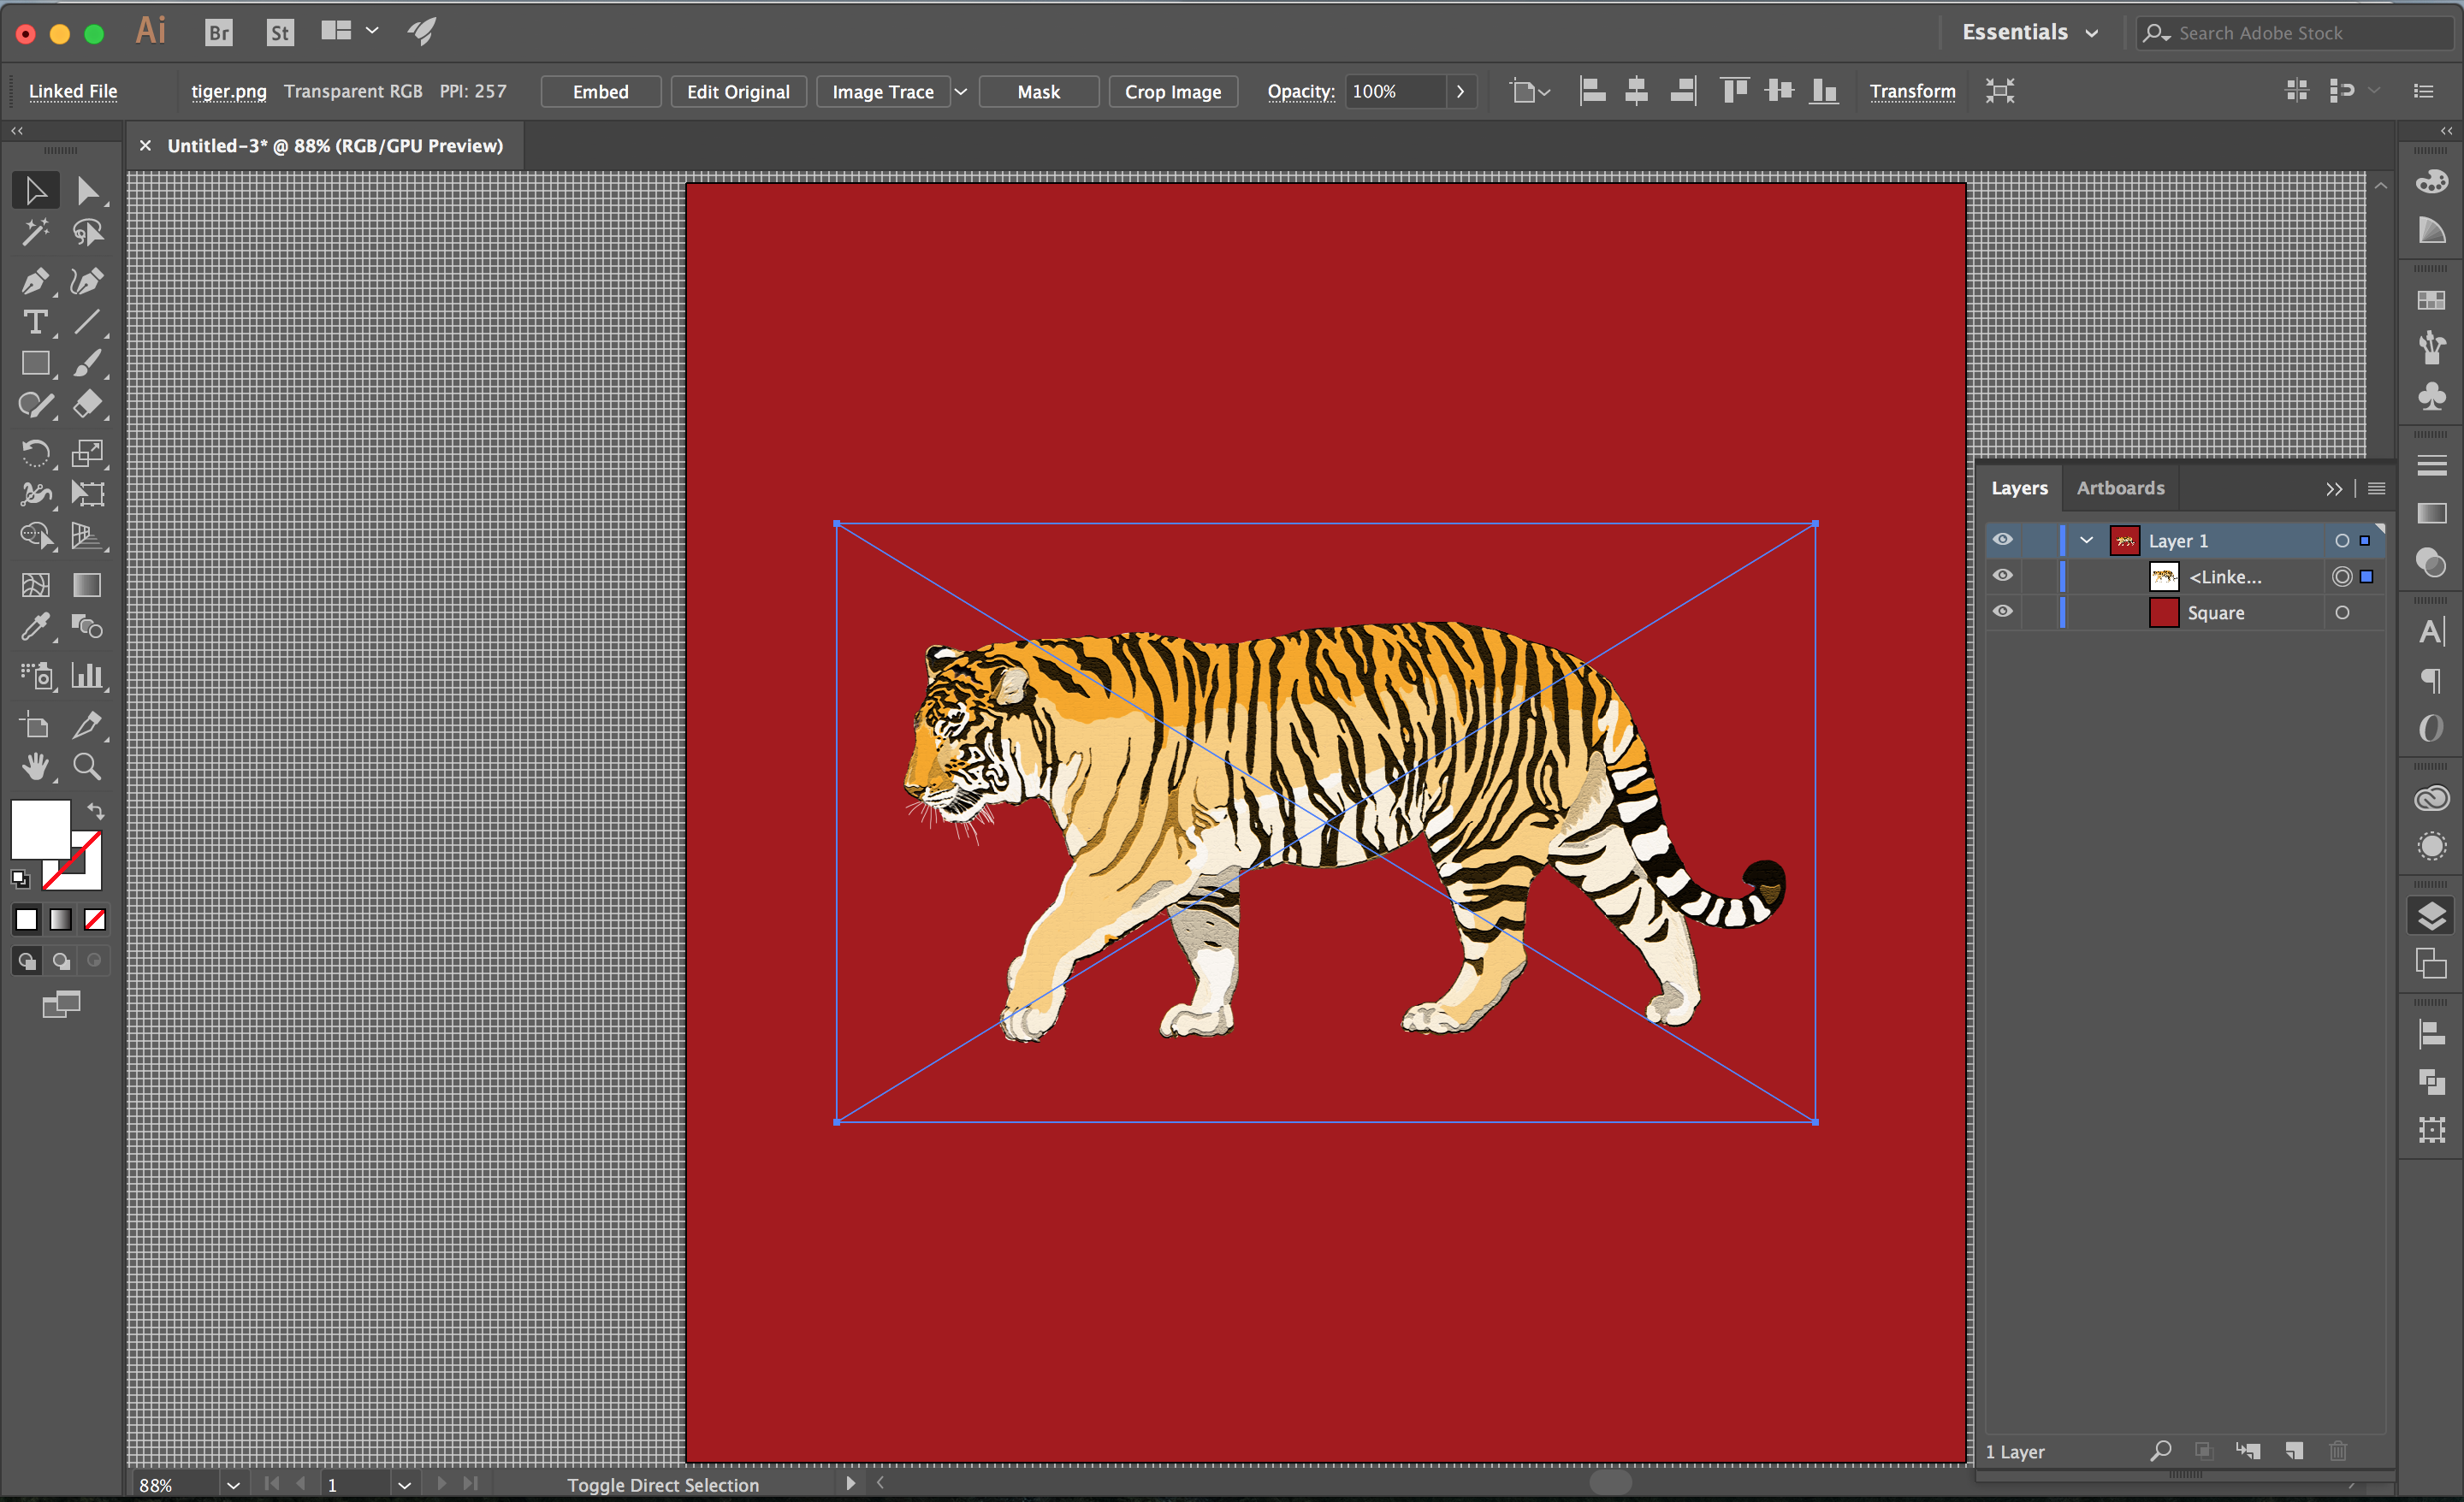This screenshot has height=1502, width=2464.
Task: Choose the Magic Wand tool
Action: click(x=34, y=233)
